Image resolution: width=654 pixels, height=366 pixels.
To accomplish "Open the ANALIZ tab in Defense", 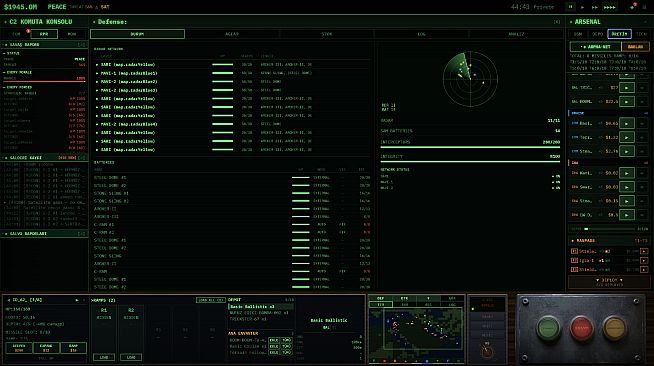I will point(516,34).
